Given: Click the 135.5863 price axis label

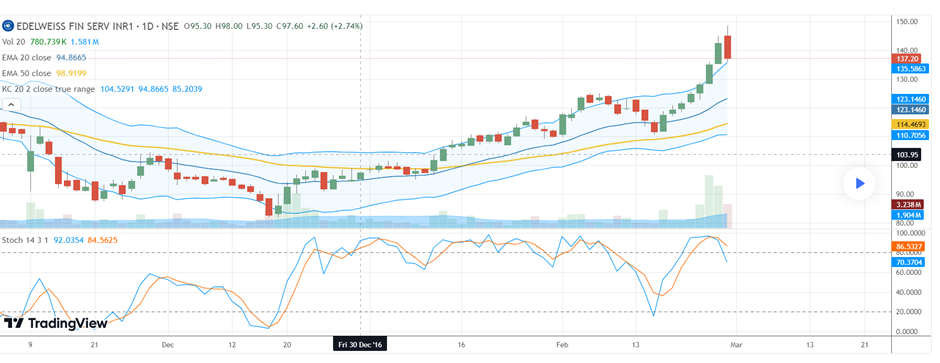Looking at the screenshot, I should click(x=911, y=69).
